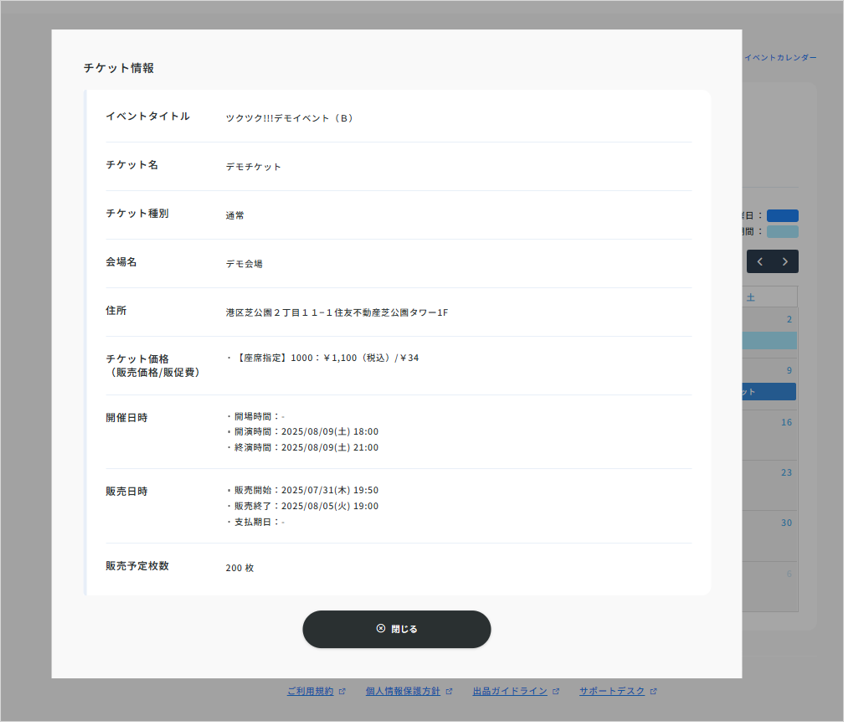This screenshot has height=722, width=844.
Task: Open the サポートデスク footer link
Action: pos(612,691)
